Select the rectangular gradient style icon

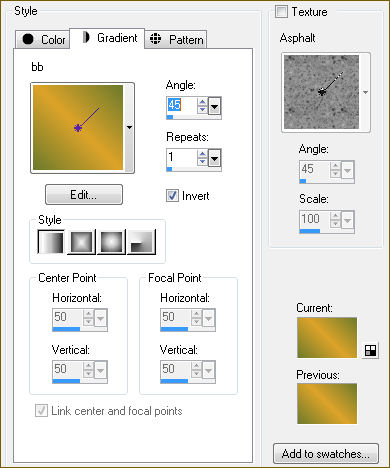click(81, 242)
